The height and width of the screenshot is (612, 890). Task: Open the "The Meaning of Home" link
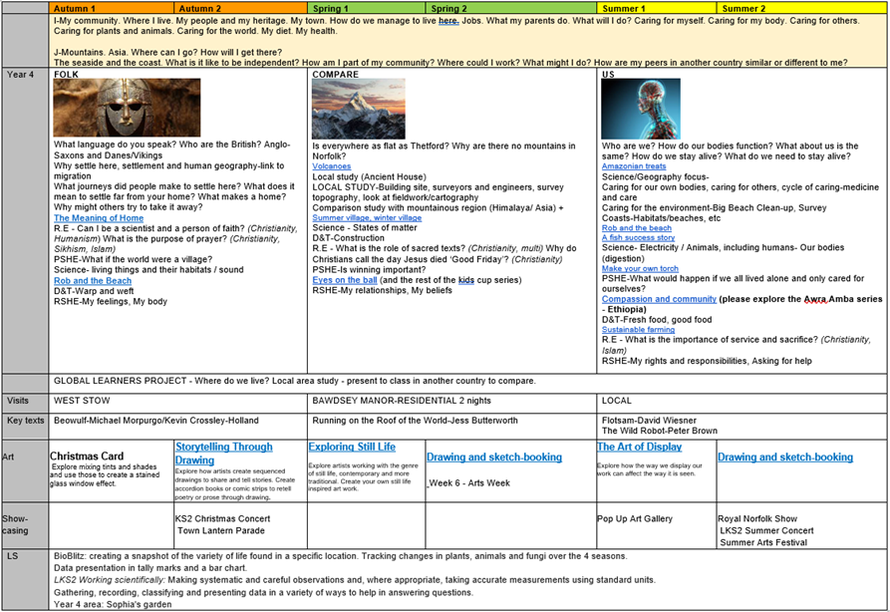pos(98,218)
